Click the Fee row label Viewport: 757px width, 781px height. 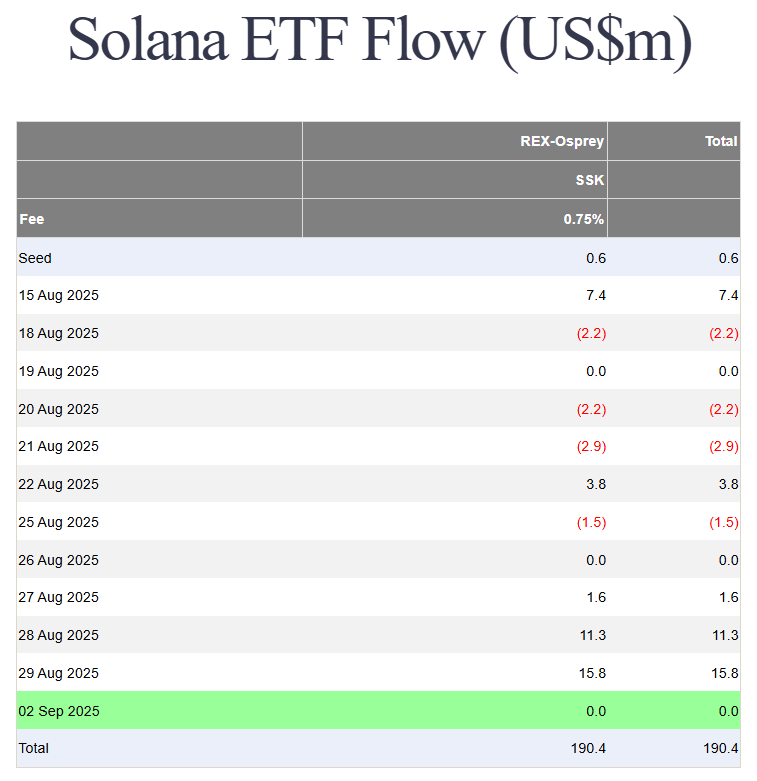pos(32,219)
